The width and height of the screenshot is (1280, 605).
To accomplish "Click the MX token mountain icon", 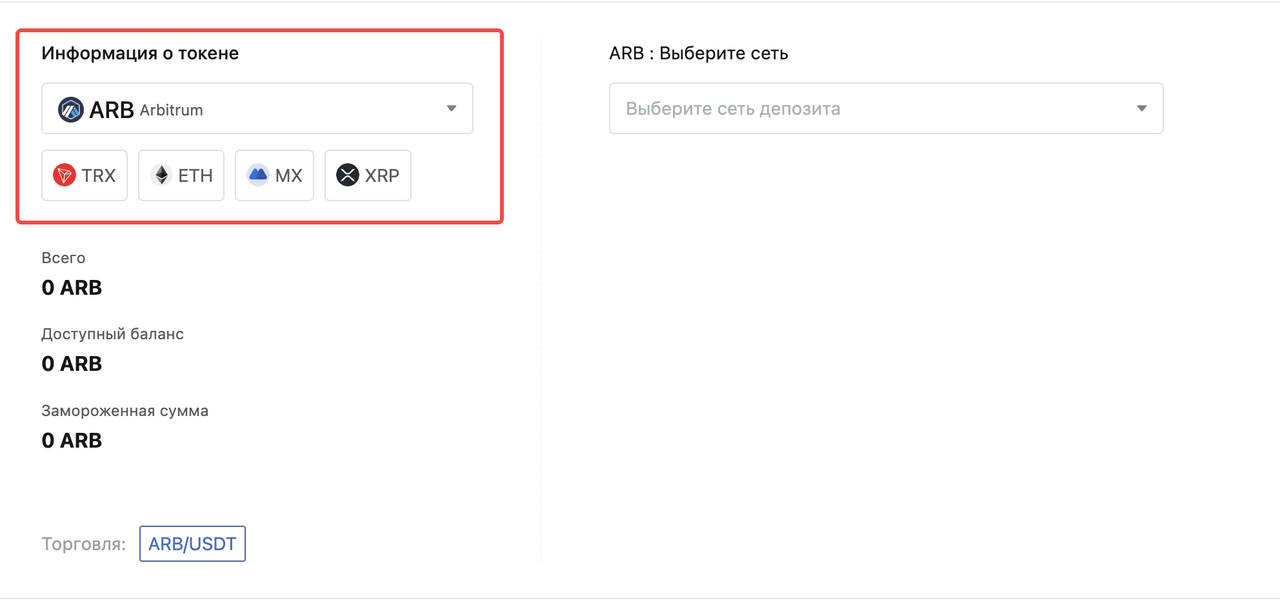I will click(258, 176).
